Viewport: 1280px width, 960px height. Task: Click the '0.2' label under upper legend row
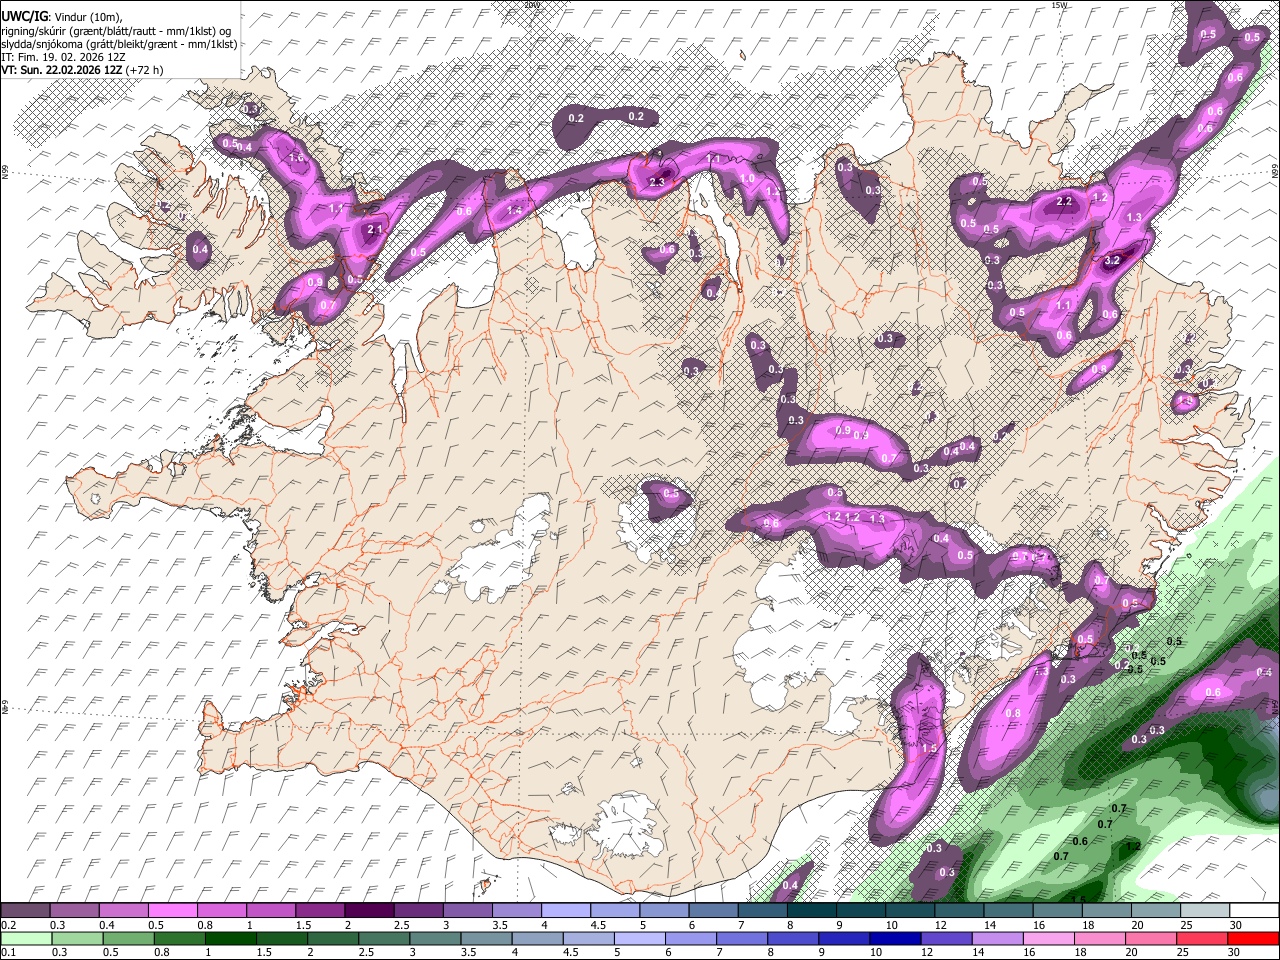7,925
